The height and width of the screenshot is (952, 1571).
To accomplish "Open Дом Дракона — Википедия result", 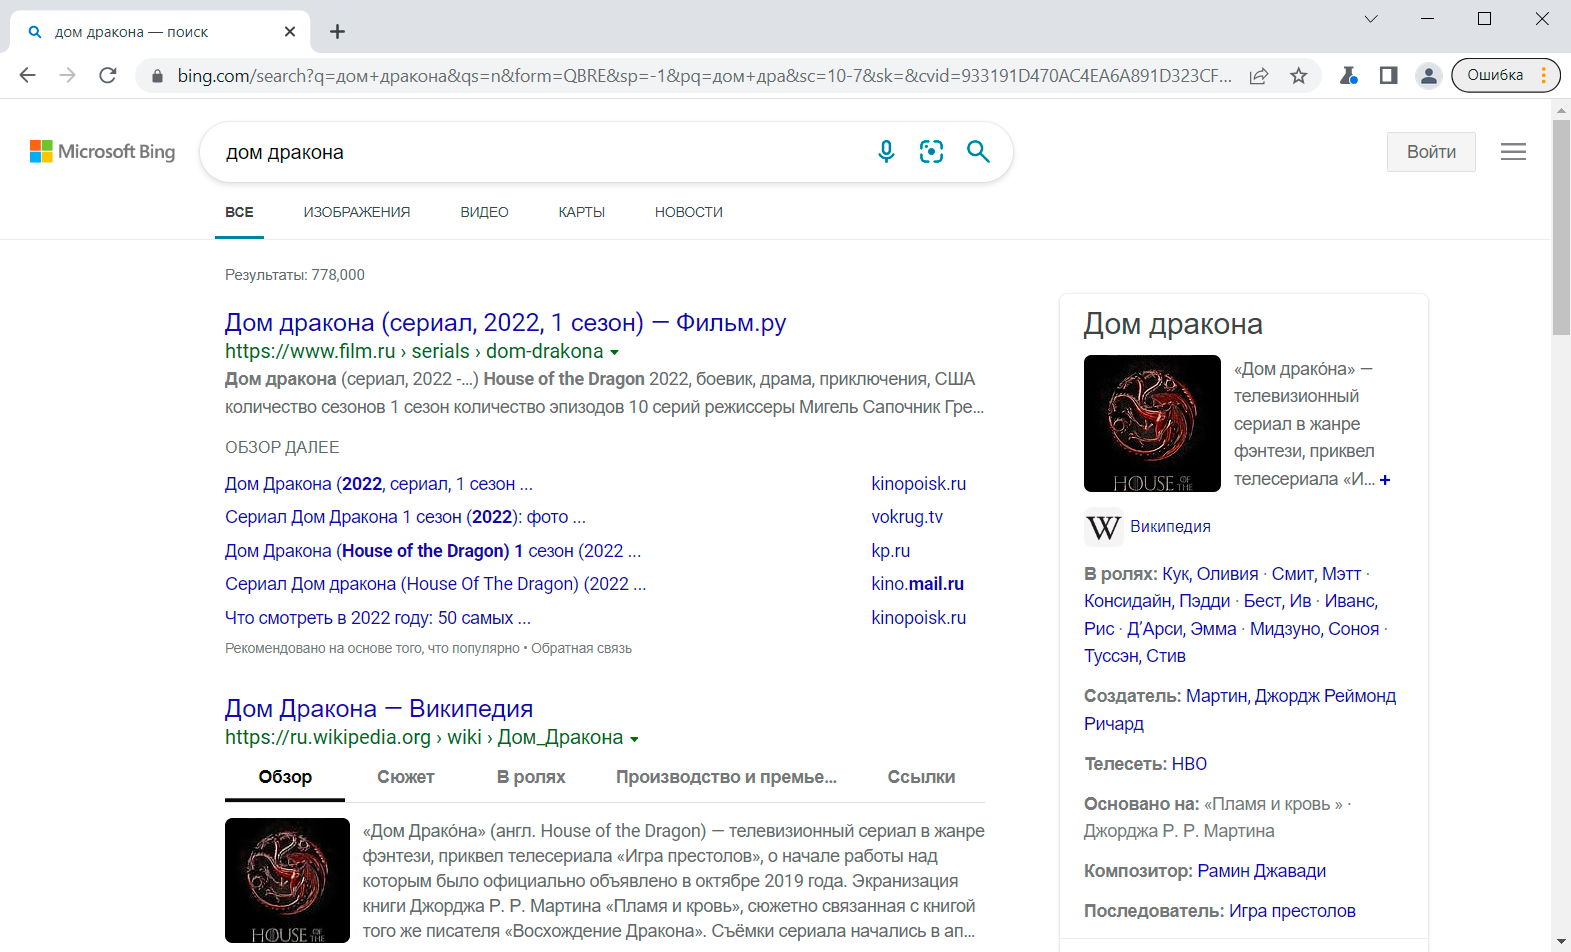I will tap(379, 709).
